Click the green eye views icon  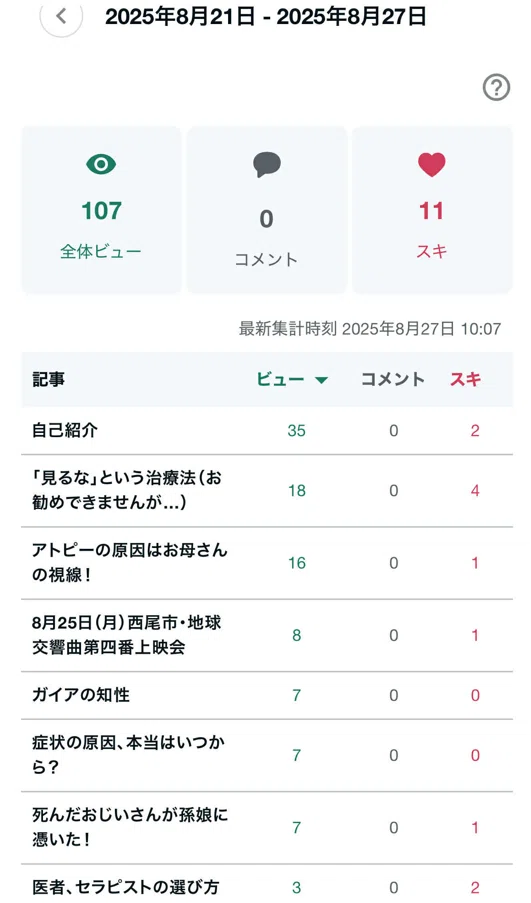[x=101, y=165]
